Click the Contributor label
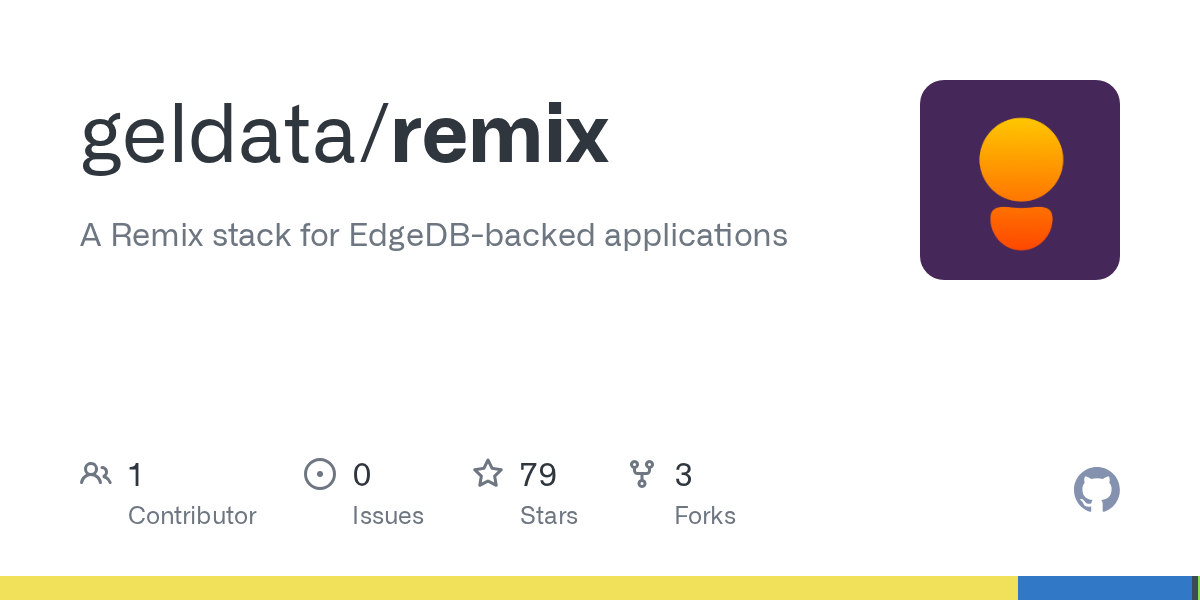This screenshot has width=1200, height=600. point(192,516)
